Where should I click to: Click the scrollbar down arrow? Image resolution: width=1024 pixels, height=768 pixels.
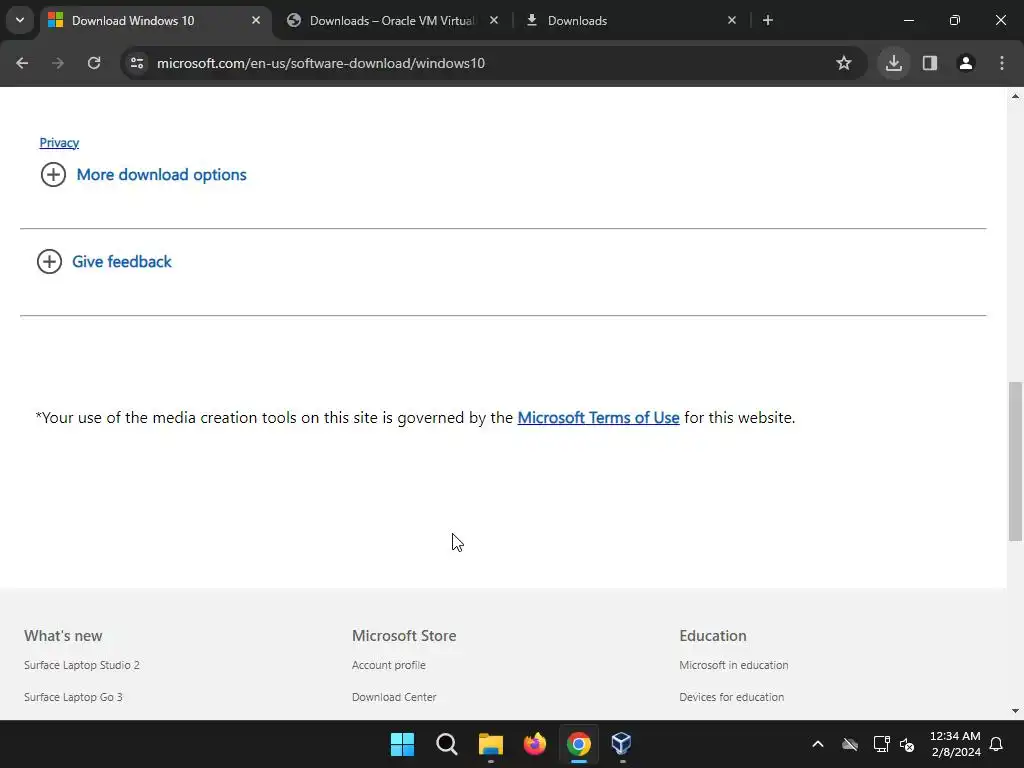click(x=1015, y=711)
